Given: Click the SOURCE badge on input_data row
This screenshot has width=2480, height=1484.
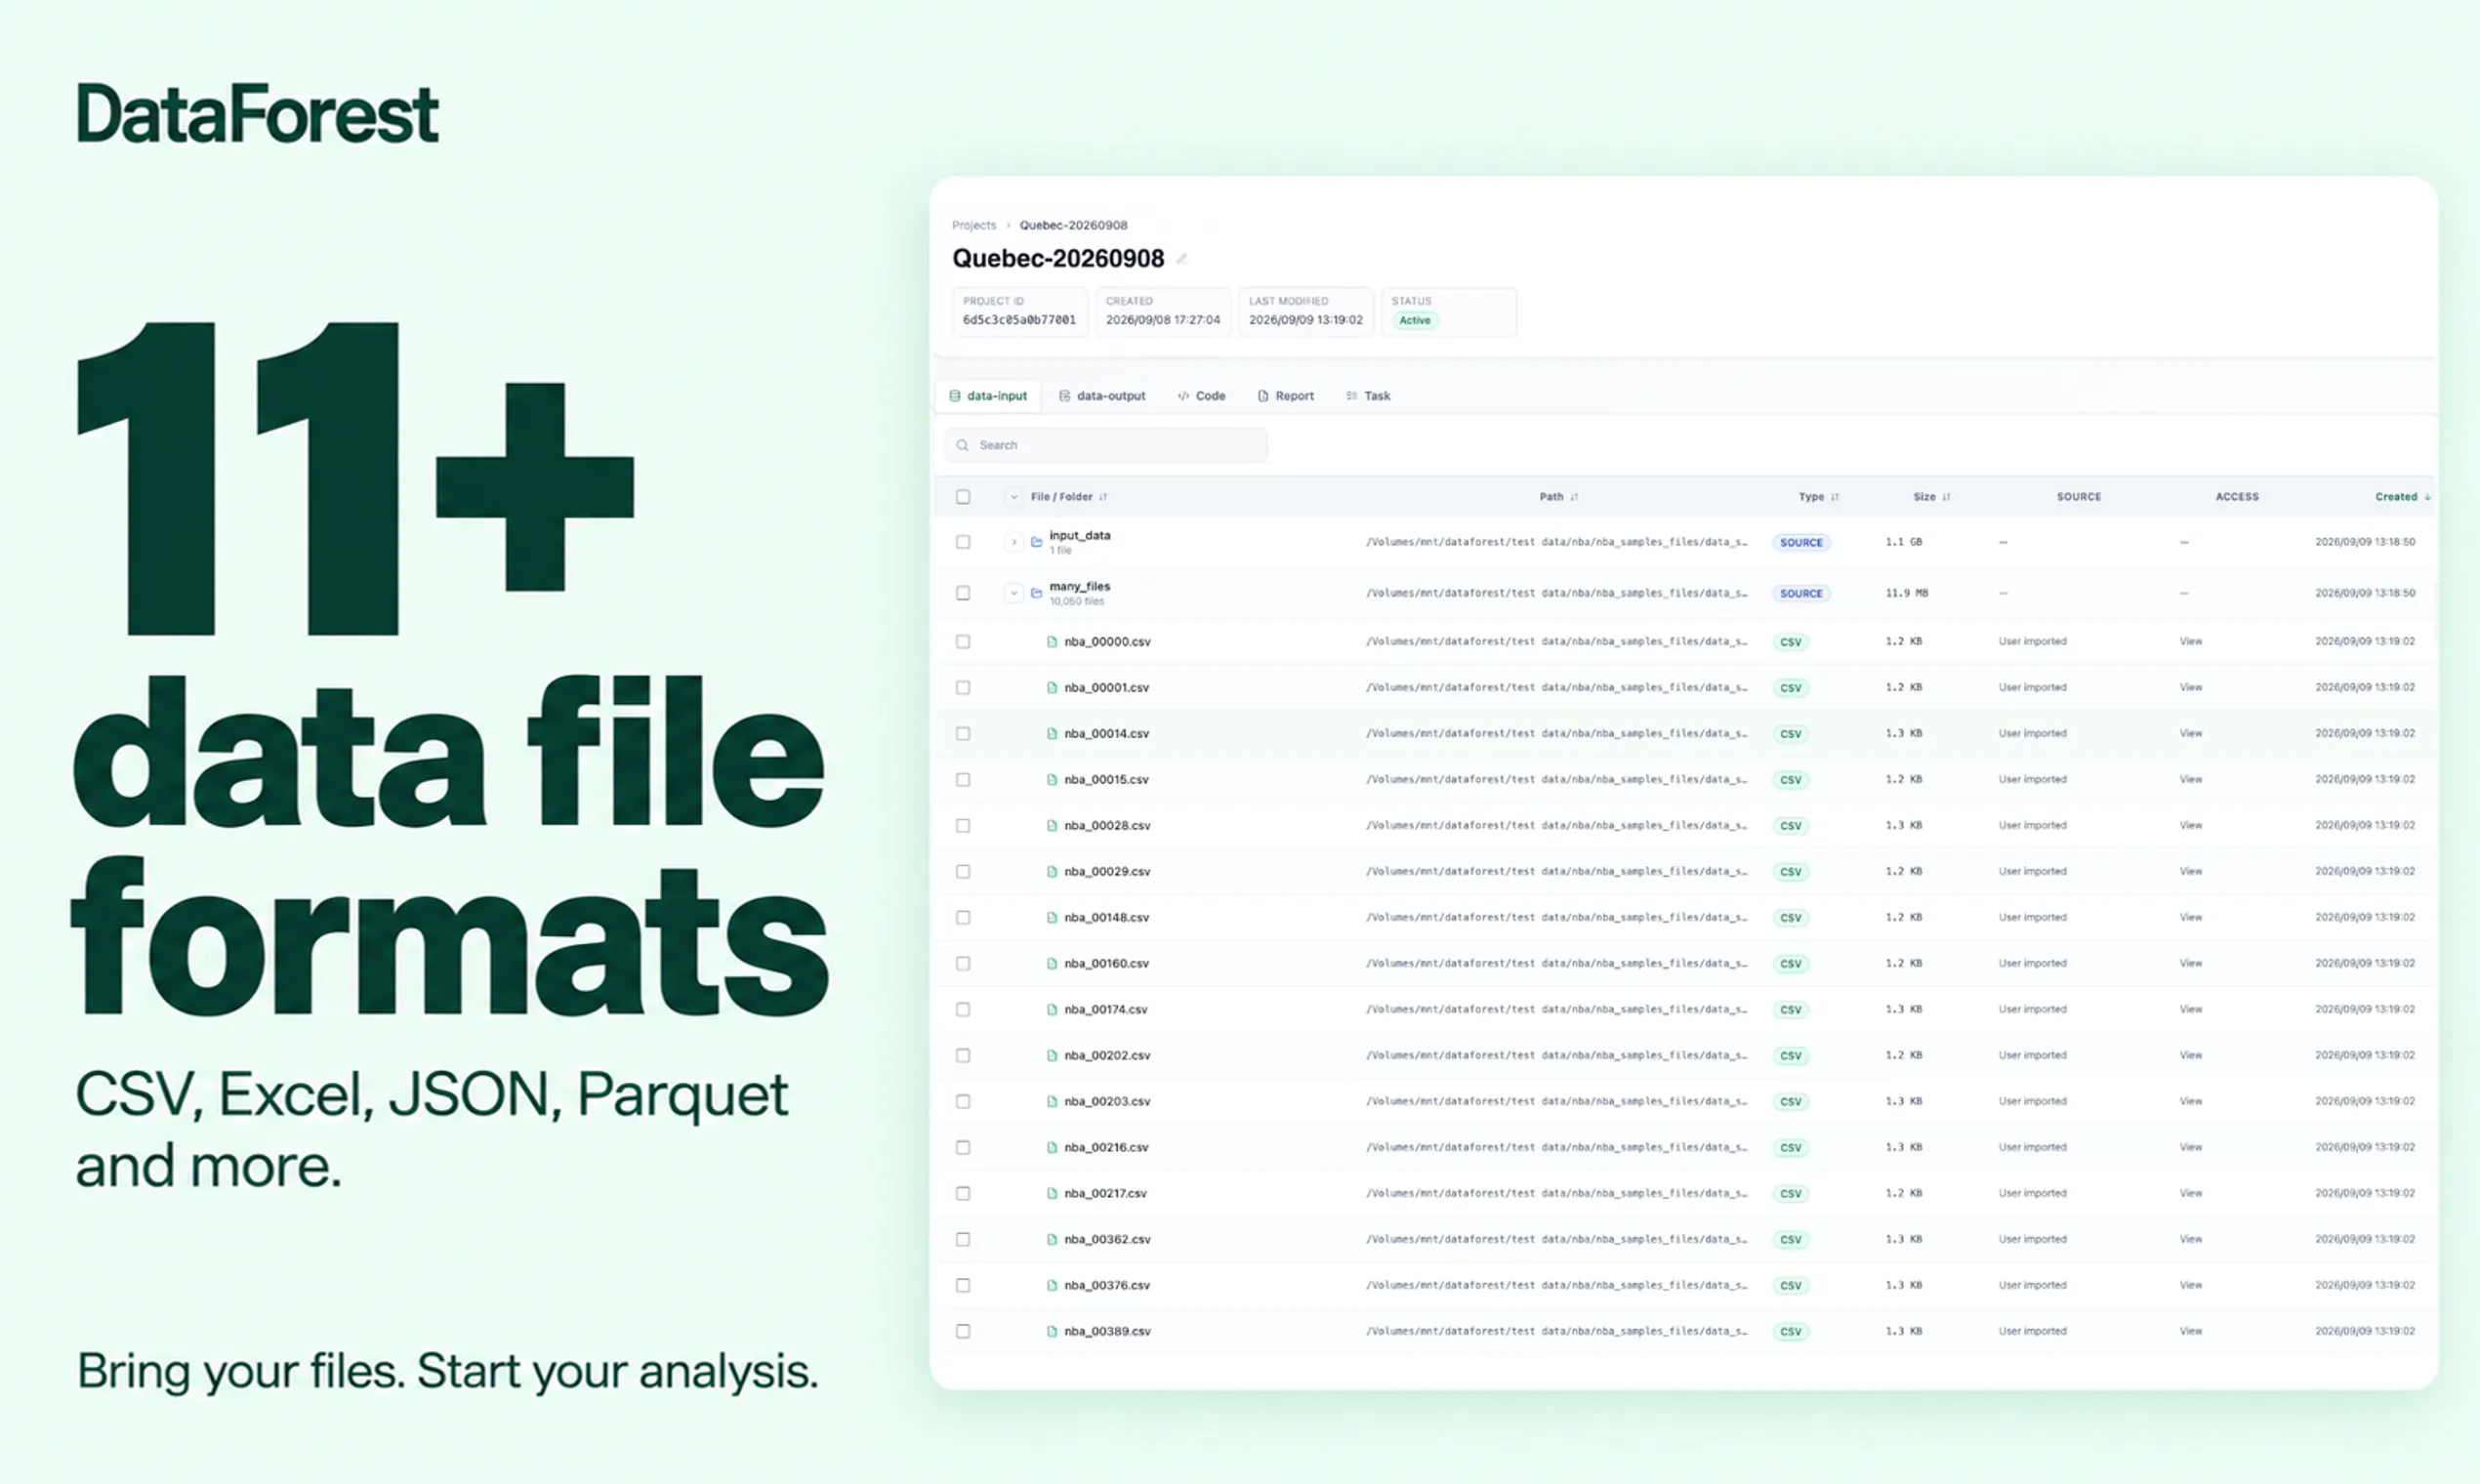Looking at the screenshot, I should 1801,542.
